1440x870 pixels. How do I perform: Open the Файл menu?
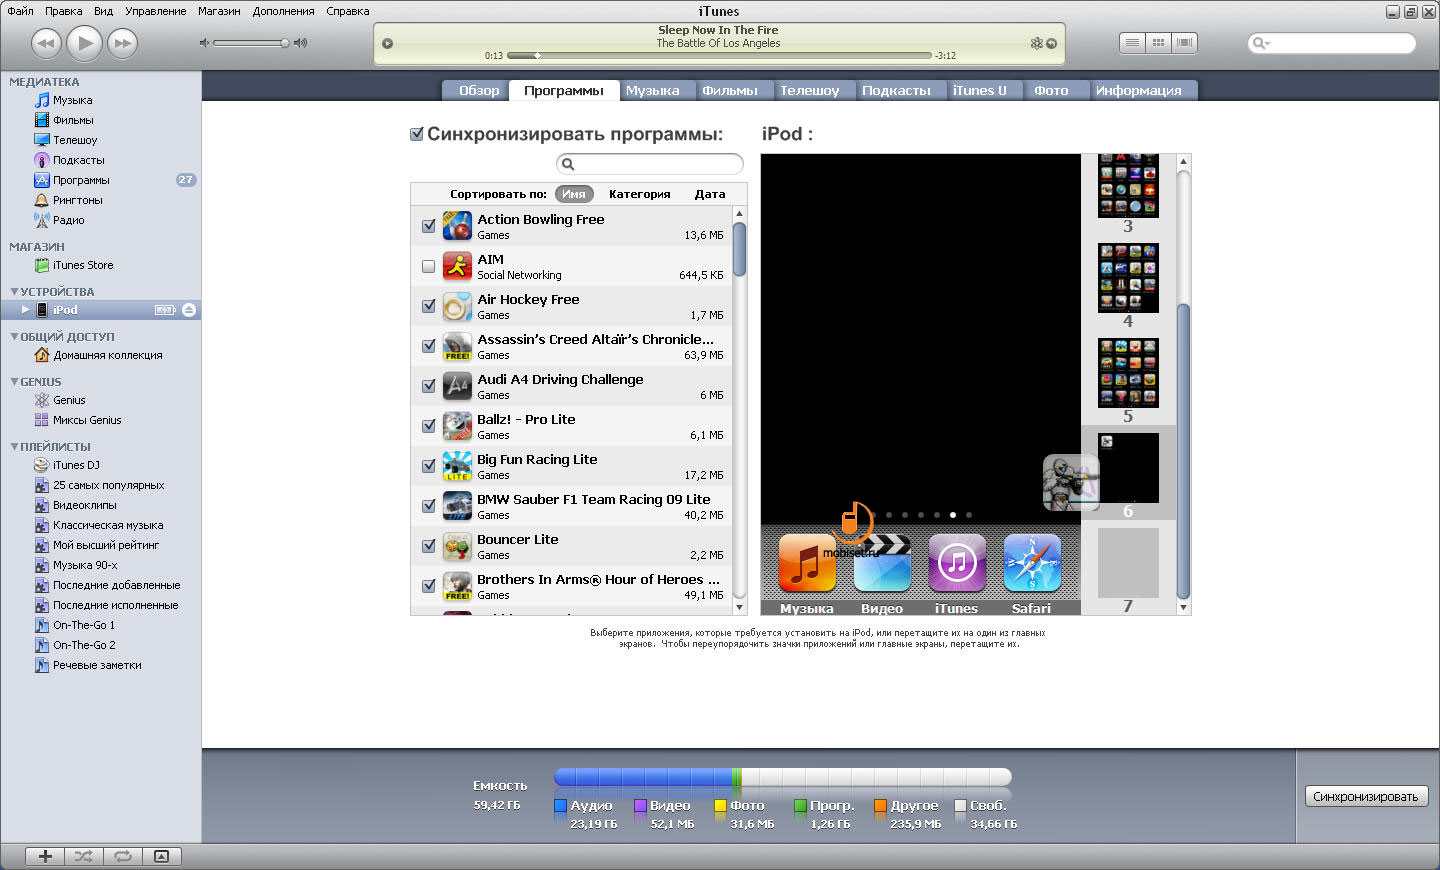pyautogui.click(x=20, y=11)
